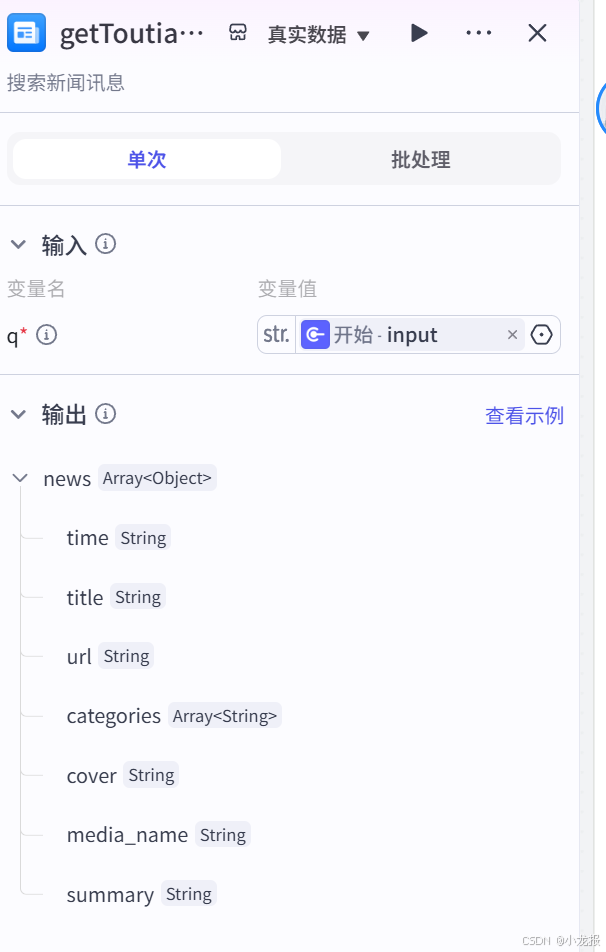Open the expression editor via hexagon icon
Viewport: 606px width, 952px height.
tap(541, 334)
